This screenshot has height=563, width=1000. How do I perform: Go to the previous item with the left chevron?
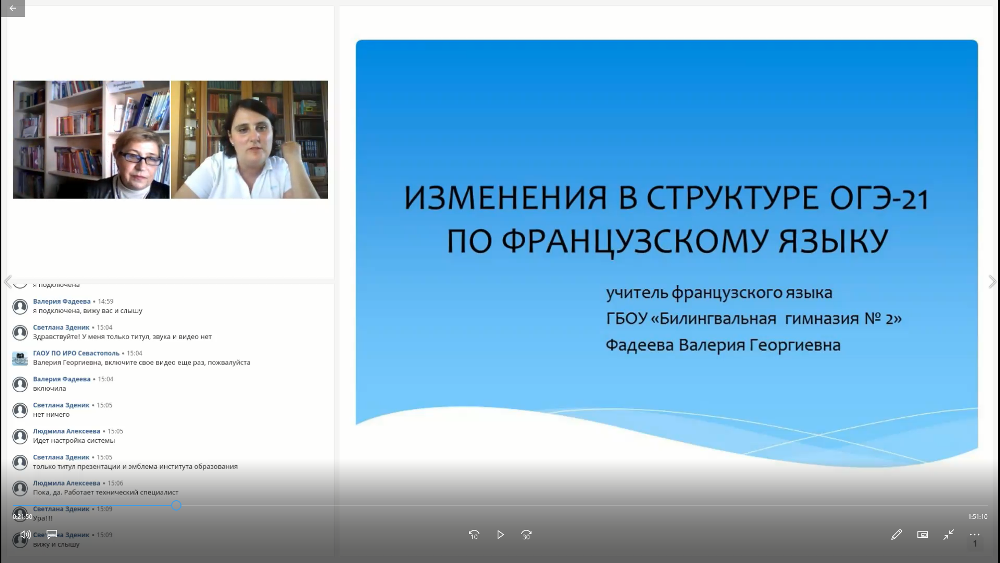7,282
